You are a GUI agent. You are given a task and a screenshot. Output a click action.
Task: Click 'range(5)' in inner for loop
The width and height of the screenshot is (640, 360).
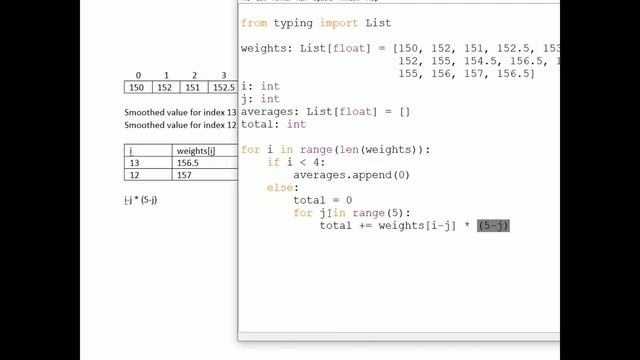pos(378,213)
